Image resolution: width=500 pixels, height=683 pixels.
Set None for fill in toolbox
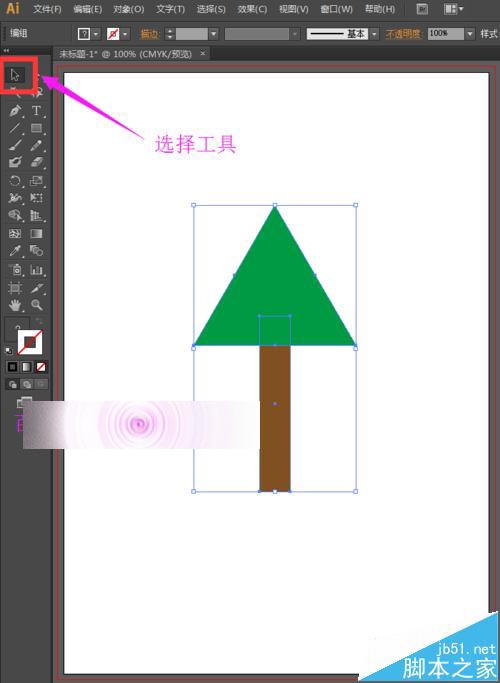click(41, 367)
